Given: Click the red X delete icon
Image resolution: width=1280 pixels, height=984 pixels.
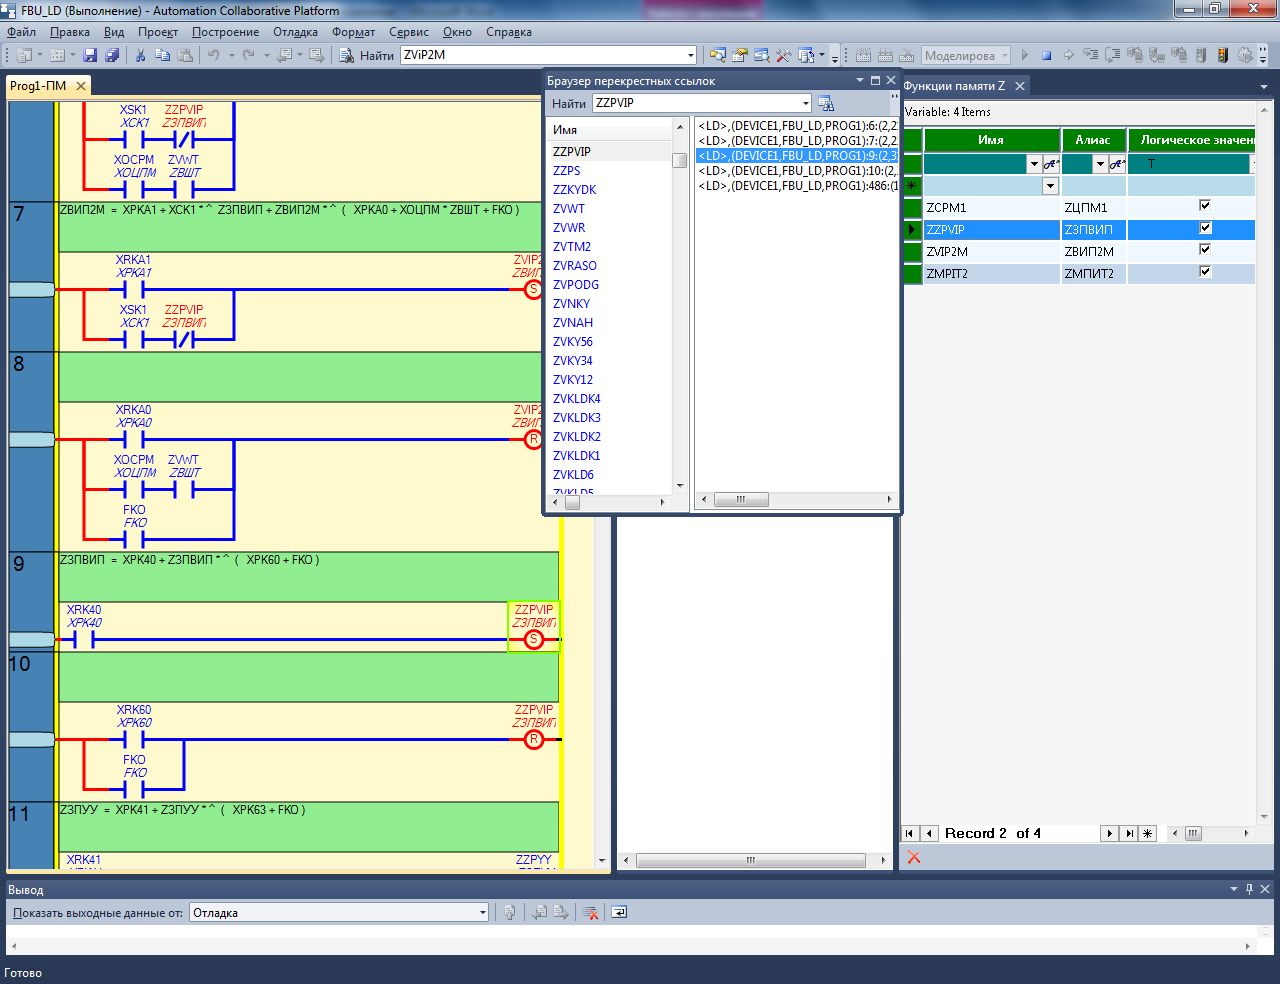Looking at the screenshot, I should coord(913,857).
